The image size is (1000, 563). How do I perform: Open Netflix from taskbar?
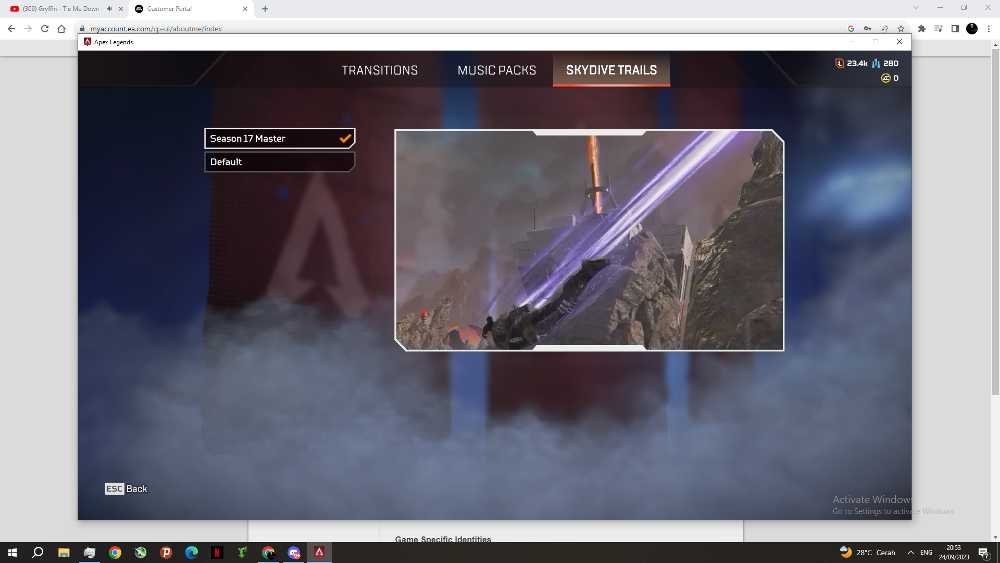pyautogui.click(x=217, y=552)
